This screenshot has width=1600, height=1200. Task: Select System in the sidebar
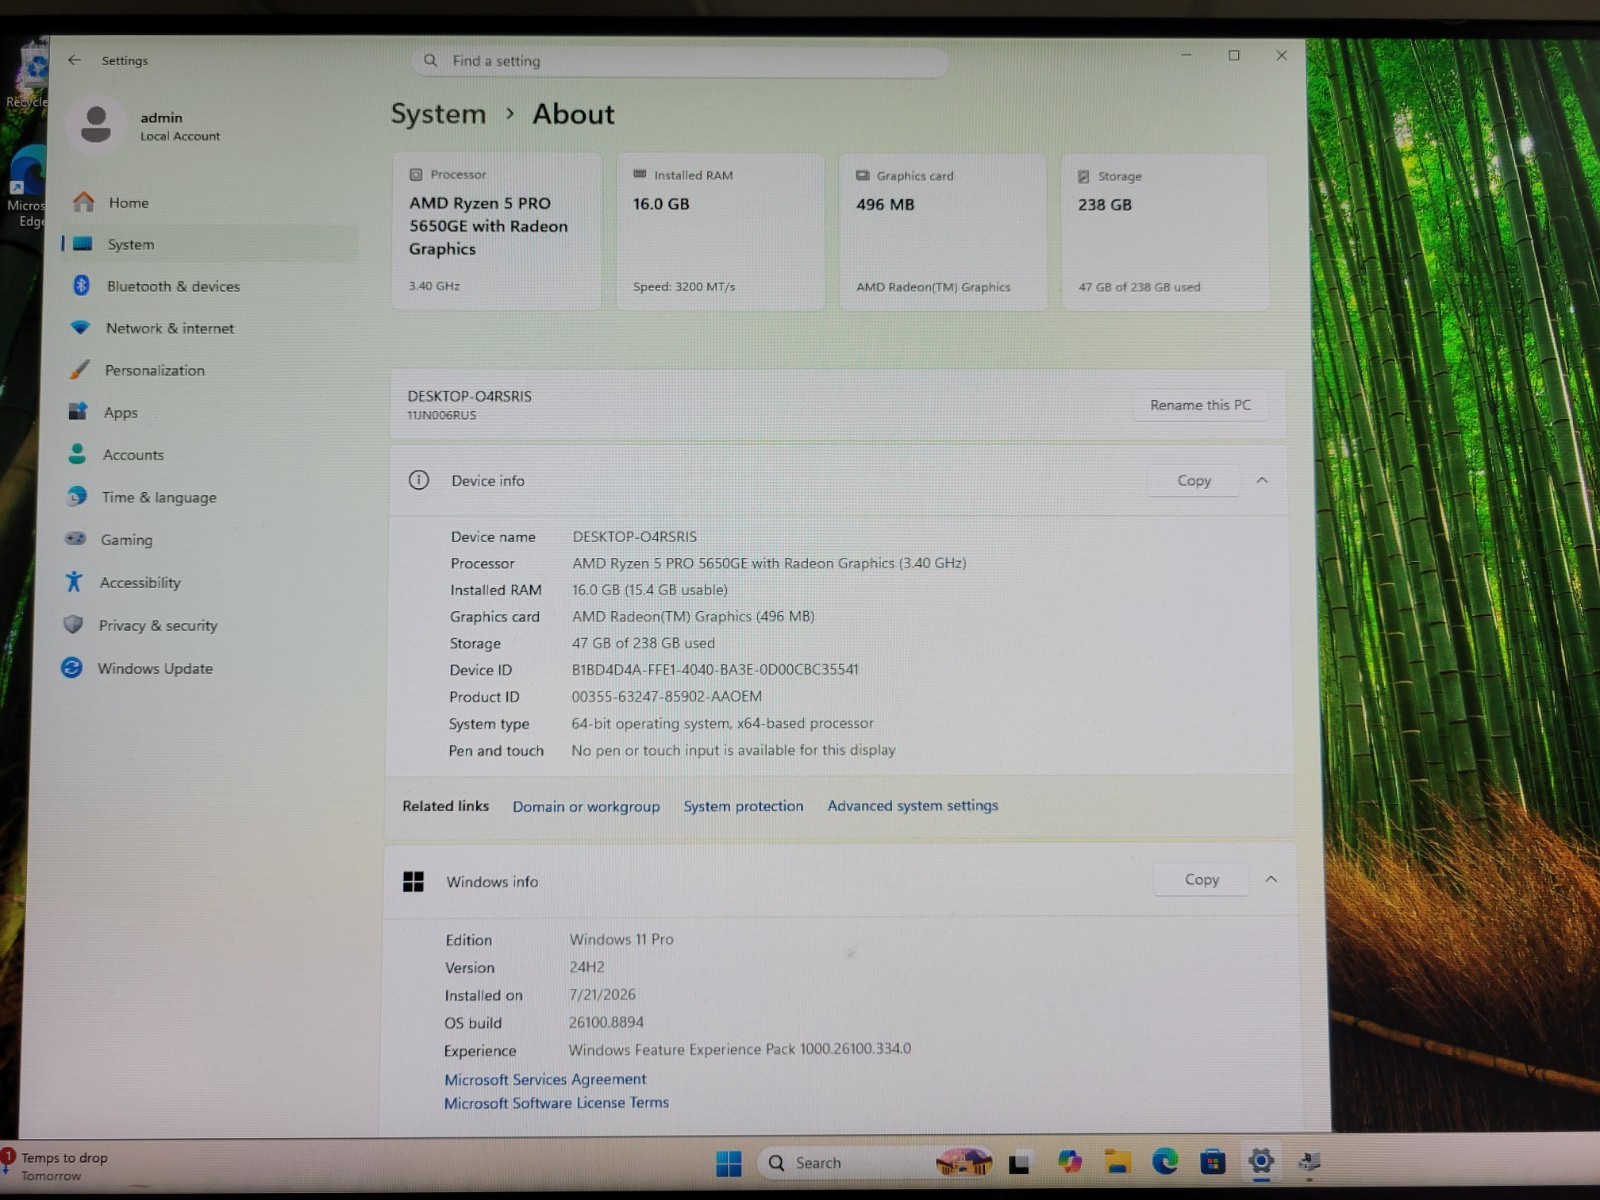[210, 244]
